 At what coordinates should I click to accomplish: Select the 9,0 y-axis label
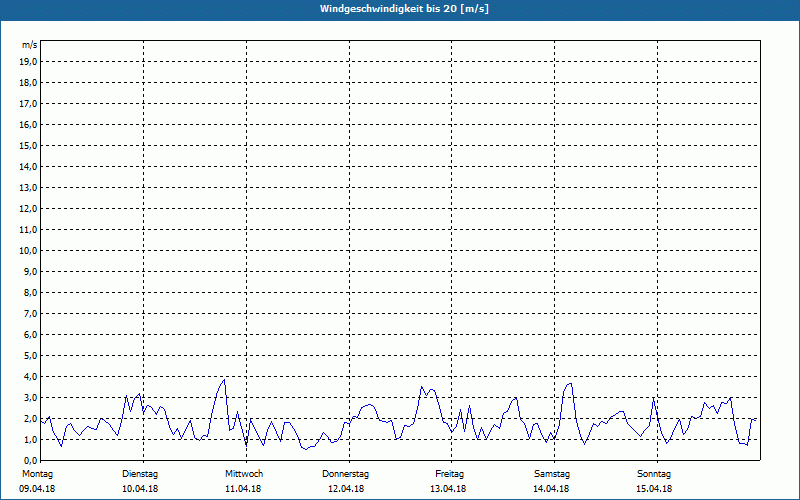[x=30, y=271]
